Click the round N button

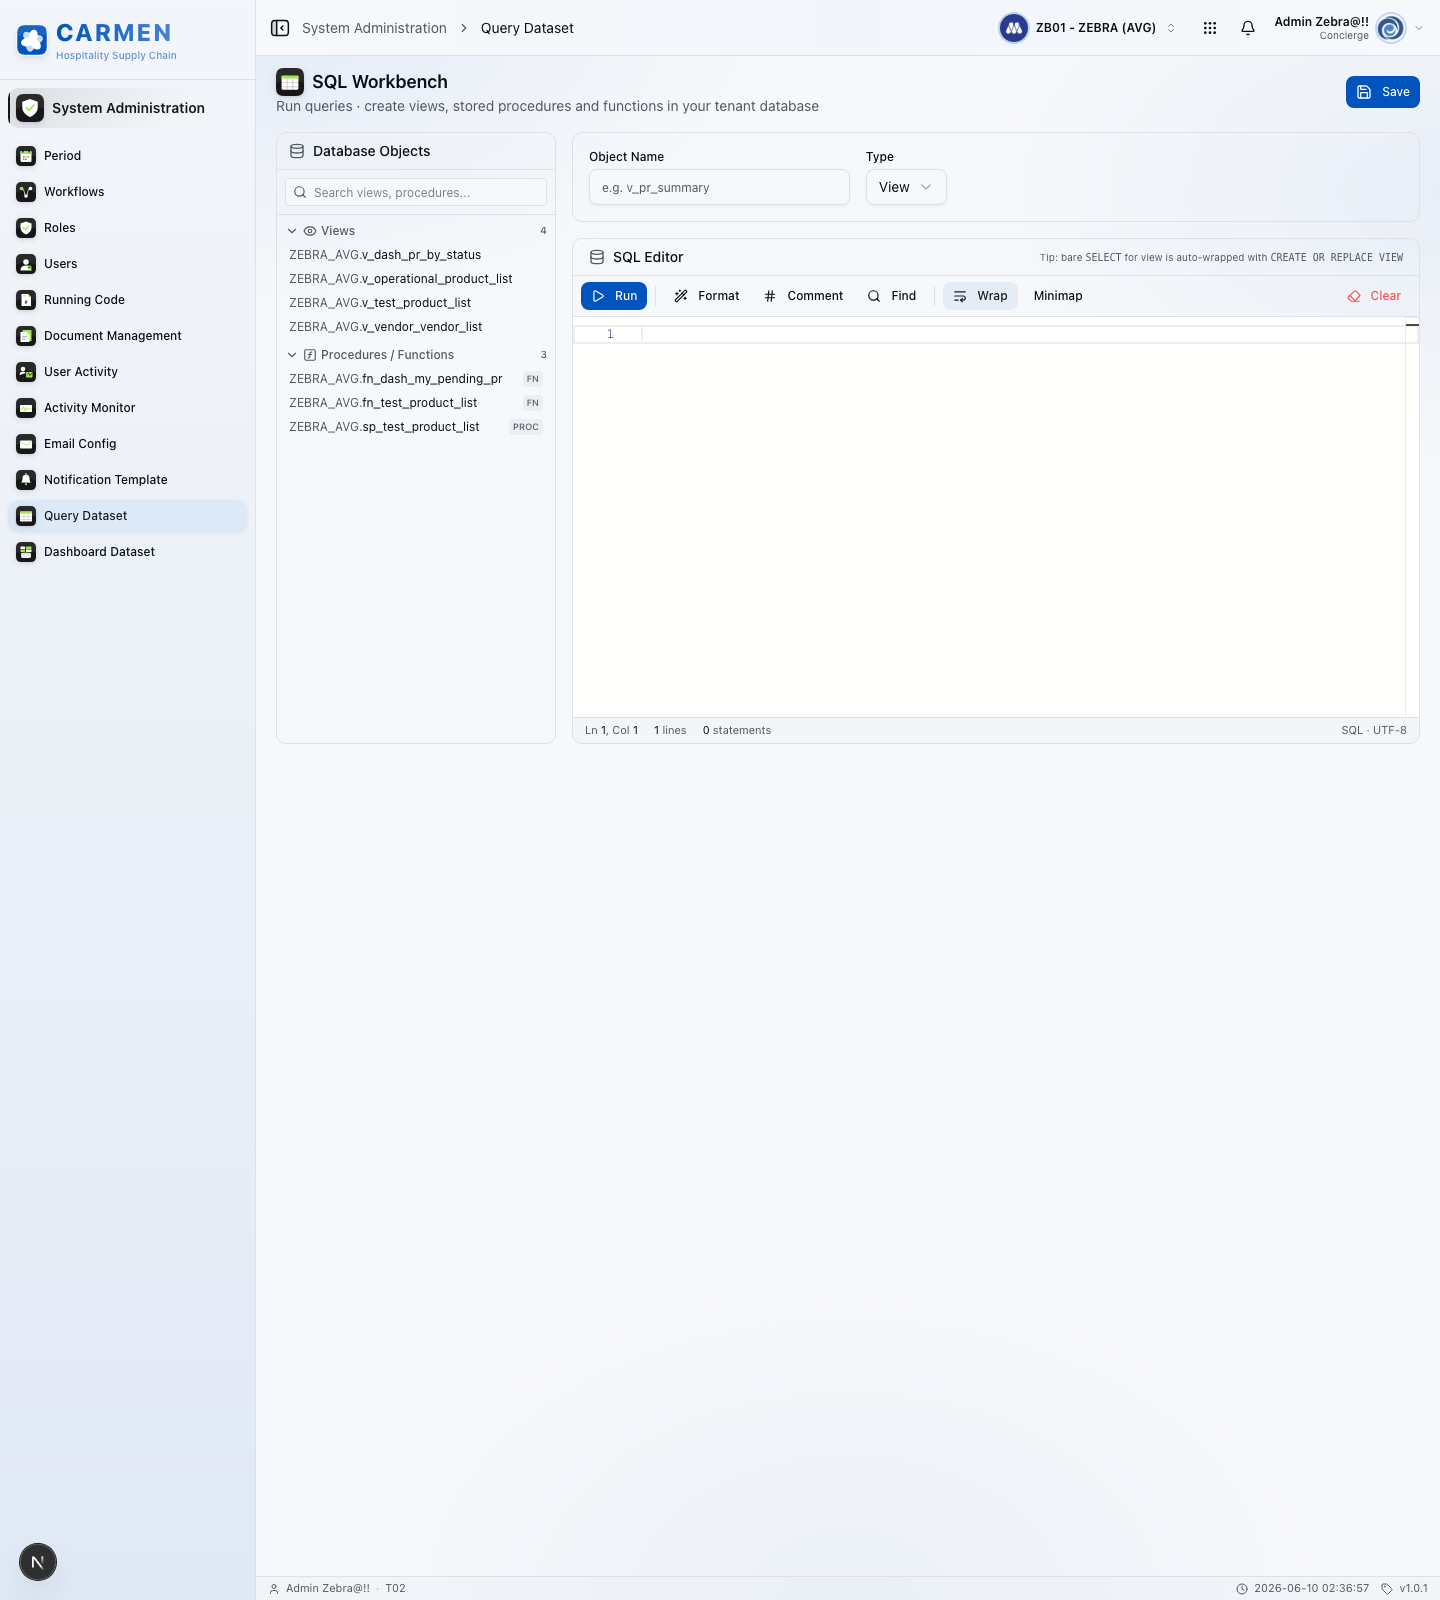click(x=38, y=1562)
